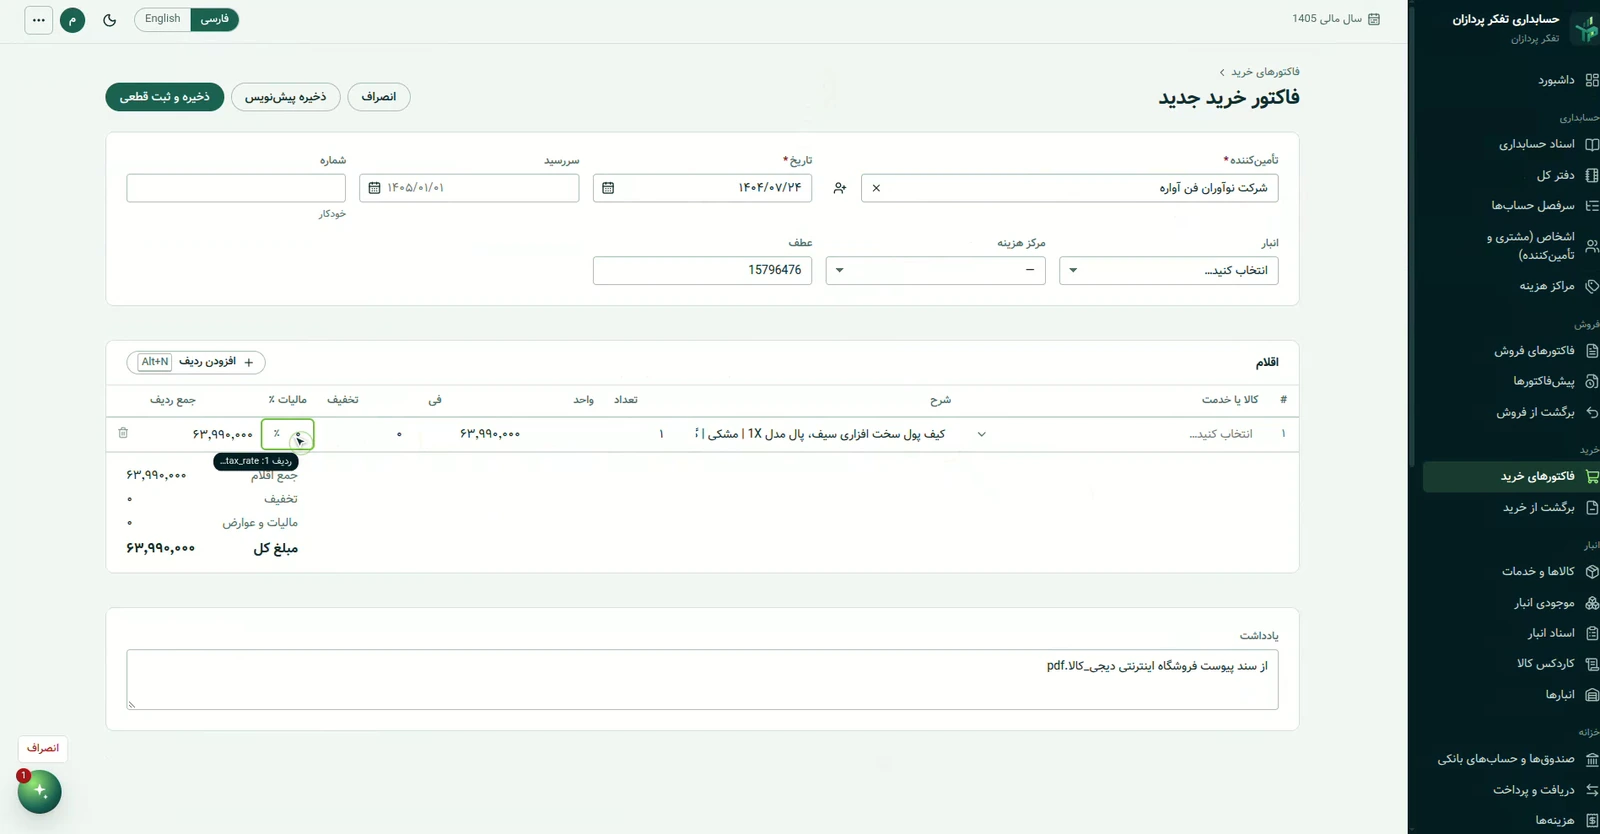
Task: Delete row 1 with trash icon
Action: click(123, 433)
